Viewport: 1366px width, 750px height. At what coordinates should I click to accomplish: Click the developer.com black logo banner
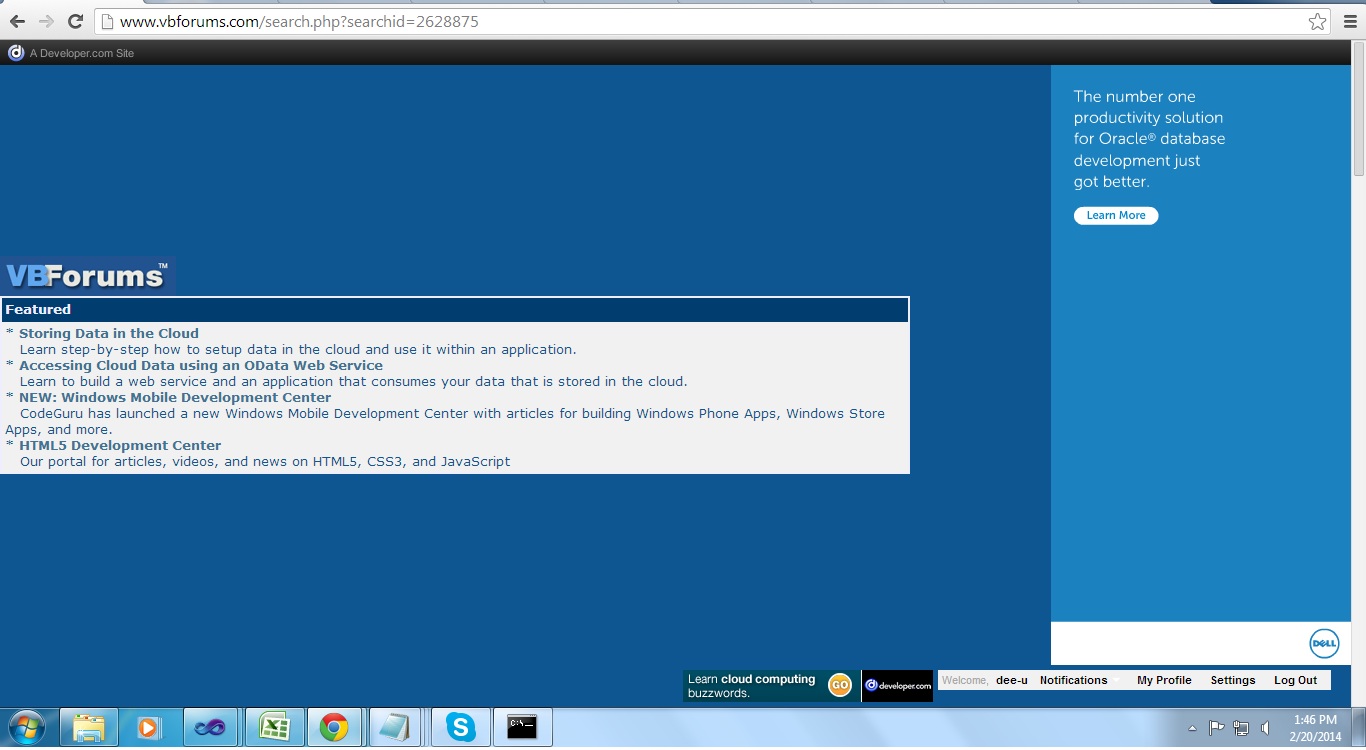[x=897, y=685]
